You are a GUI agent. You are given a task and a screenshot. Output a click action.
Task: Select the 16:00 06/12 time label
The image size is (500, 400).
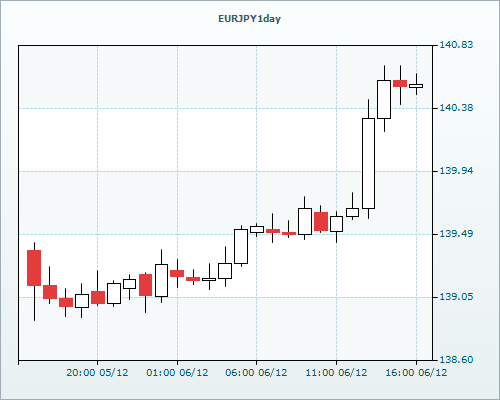click(416, 373)
